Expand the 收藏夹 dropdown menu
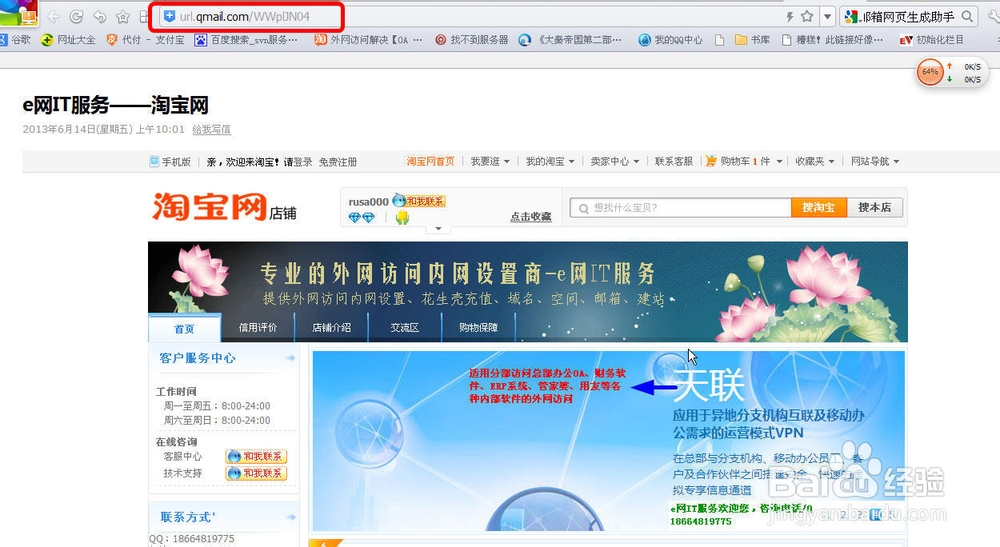Viewport: 1000px width, 547px height. point(814,161)
